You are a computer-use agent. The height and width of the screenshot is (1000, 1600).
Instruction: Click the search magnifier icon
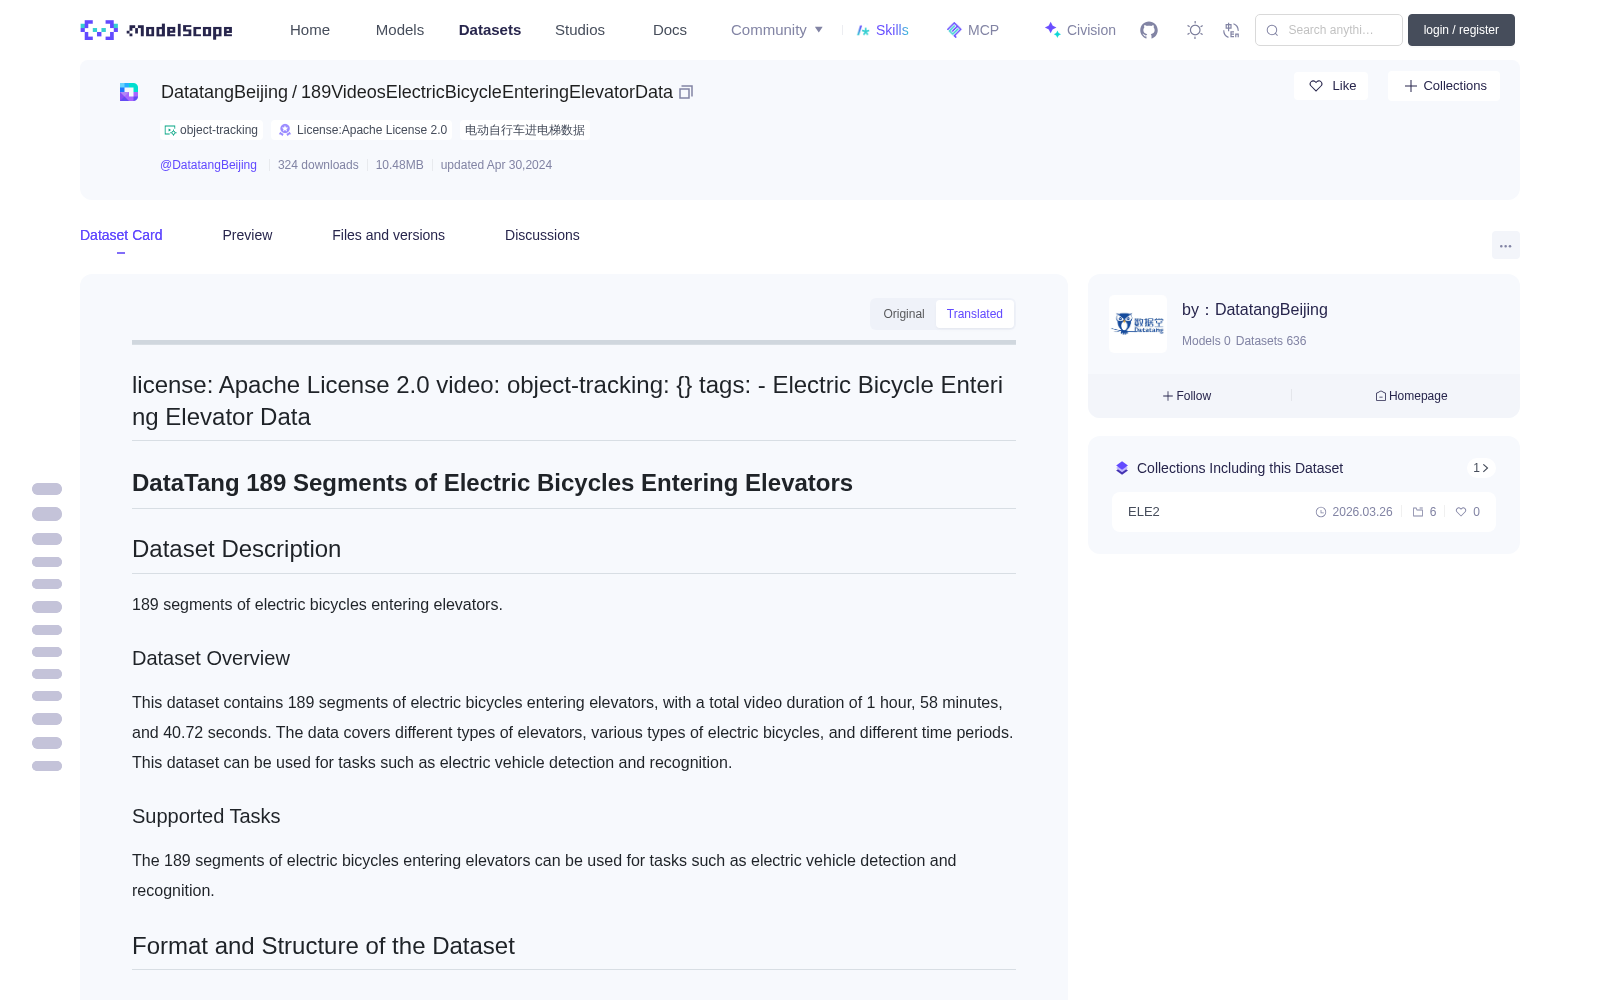pos(1272,30)
